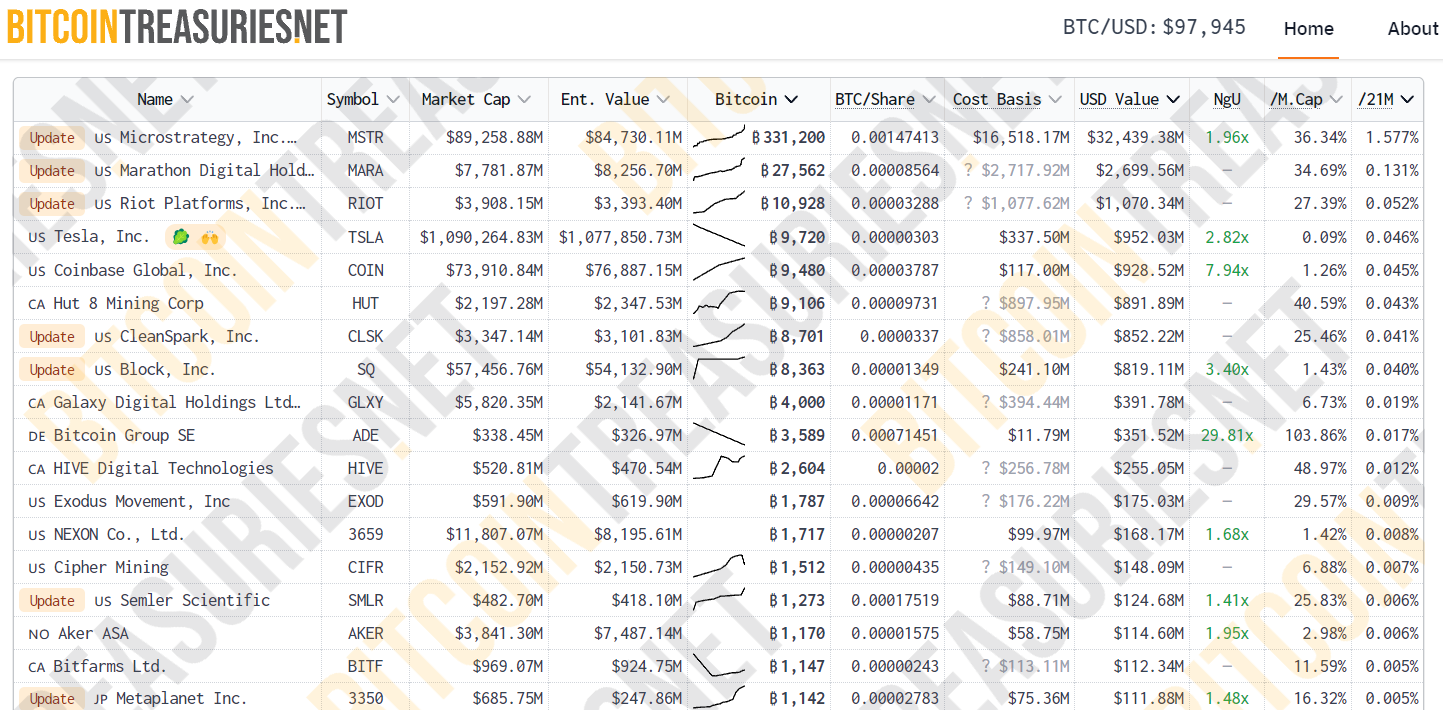Select the GLXY symbol cell

click(x=365, y=402)
